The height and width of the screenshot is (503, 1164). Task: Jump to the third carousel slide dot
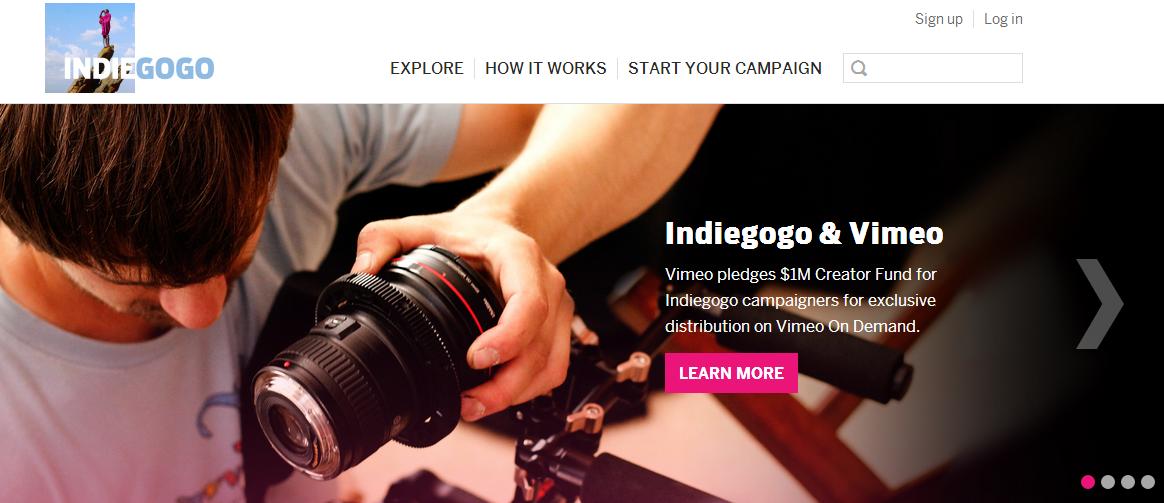pyautogui.click(x=1128, y=481)
